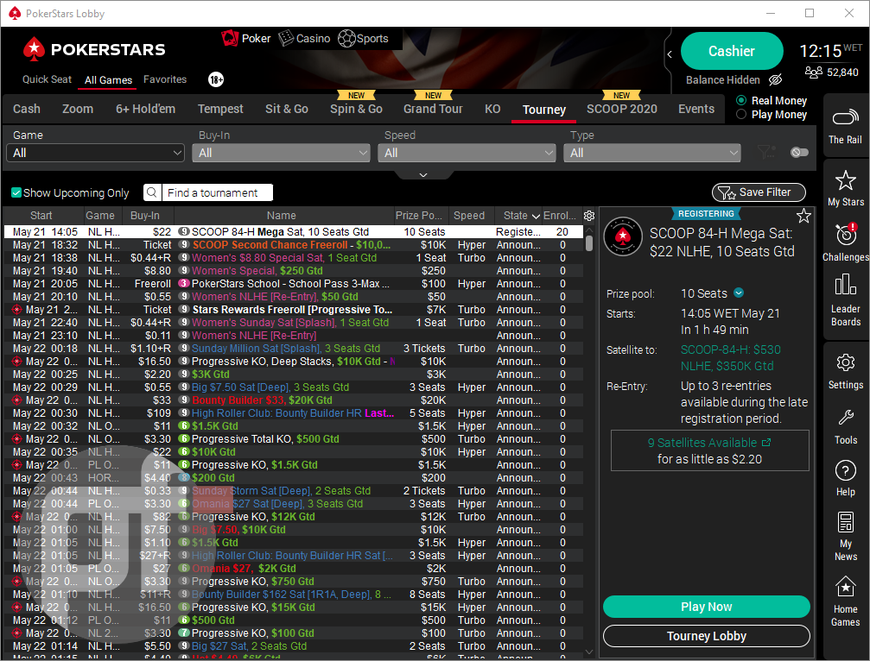Uncheck Show Upcoming Only checkbox
Image resolution: width=870 pixels, height=661 pixels.
16,193
